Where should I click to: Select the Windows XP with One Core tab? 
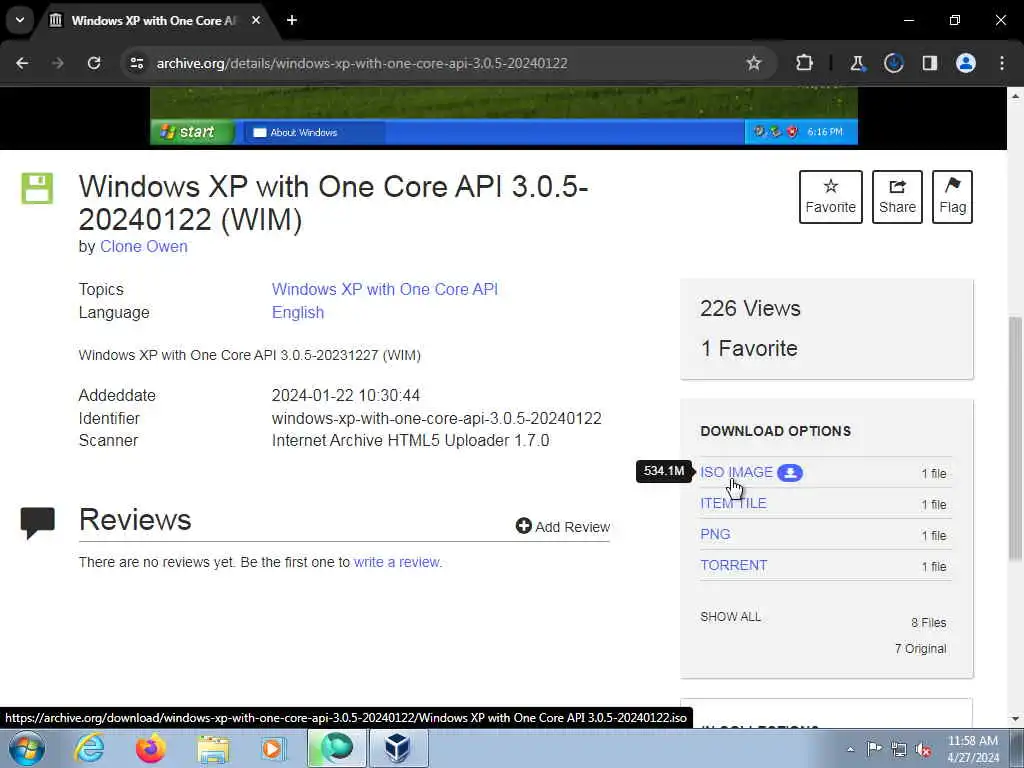[x=153, y=20]
